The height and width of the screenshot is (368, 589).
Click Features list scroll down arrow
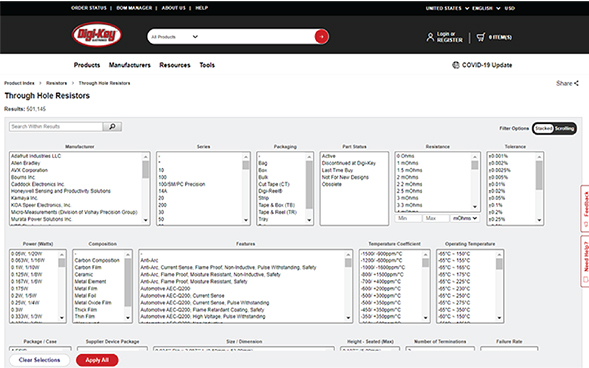(x=348, y=318)
